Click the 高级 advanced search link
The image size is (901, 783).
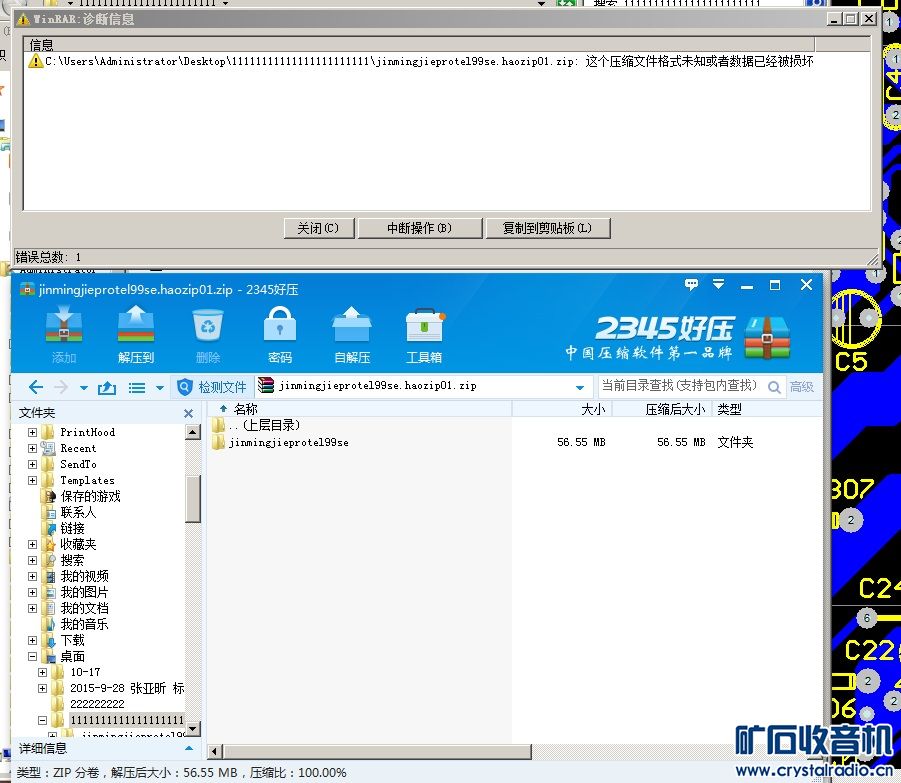[x=802, y=387]
